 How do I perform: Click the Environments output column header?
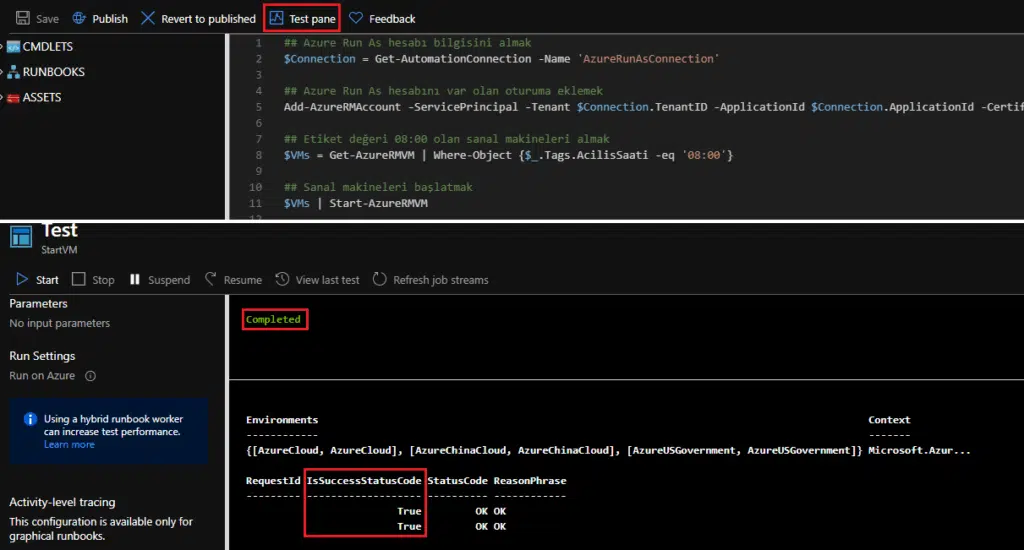[x=282, y=419]
